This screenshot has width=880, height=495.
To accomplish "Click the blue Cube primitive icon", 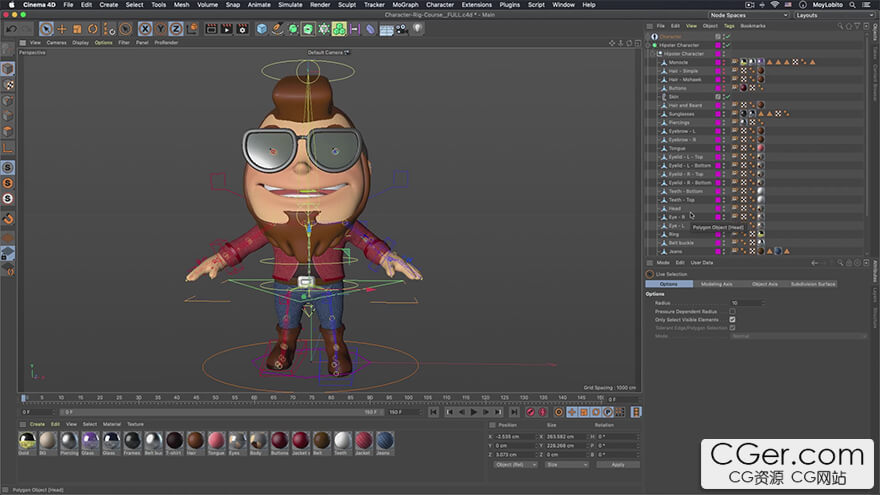I will (262, 29).
